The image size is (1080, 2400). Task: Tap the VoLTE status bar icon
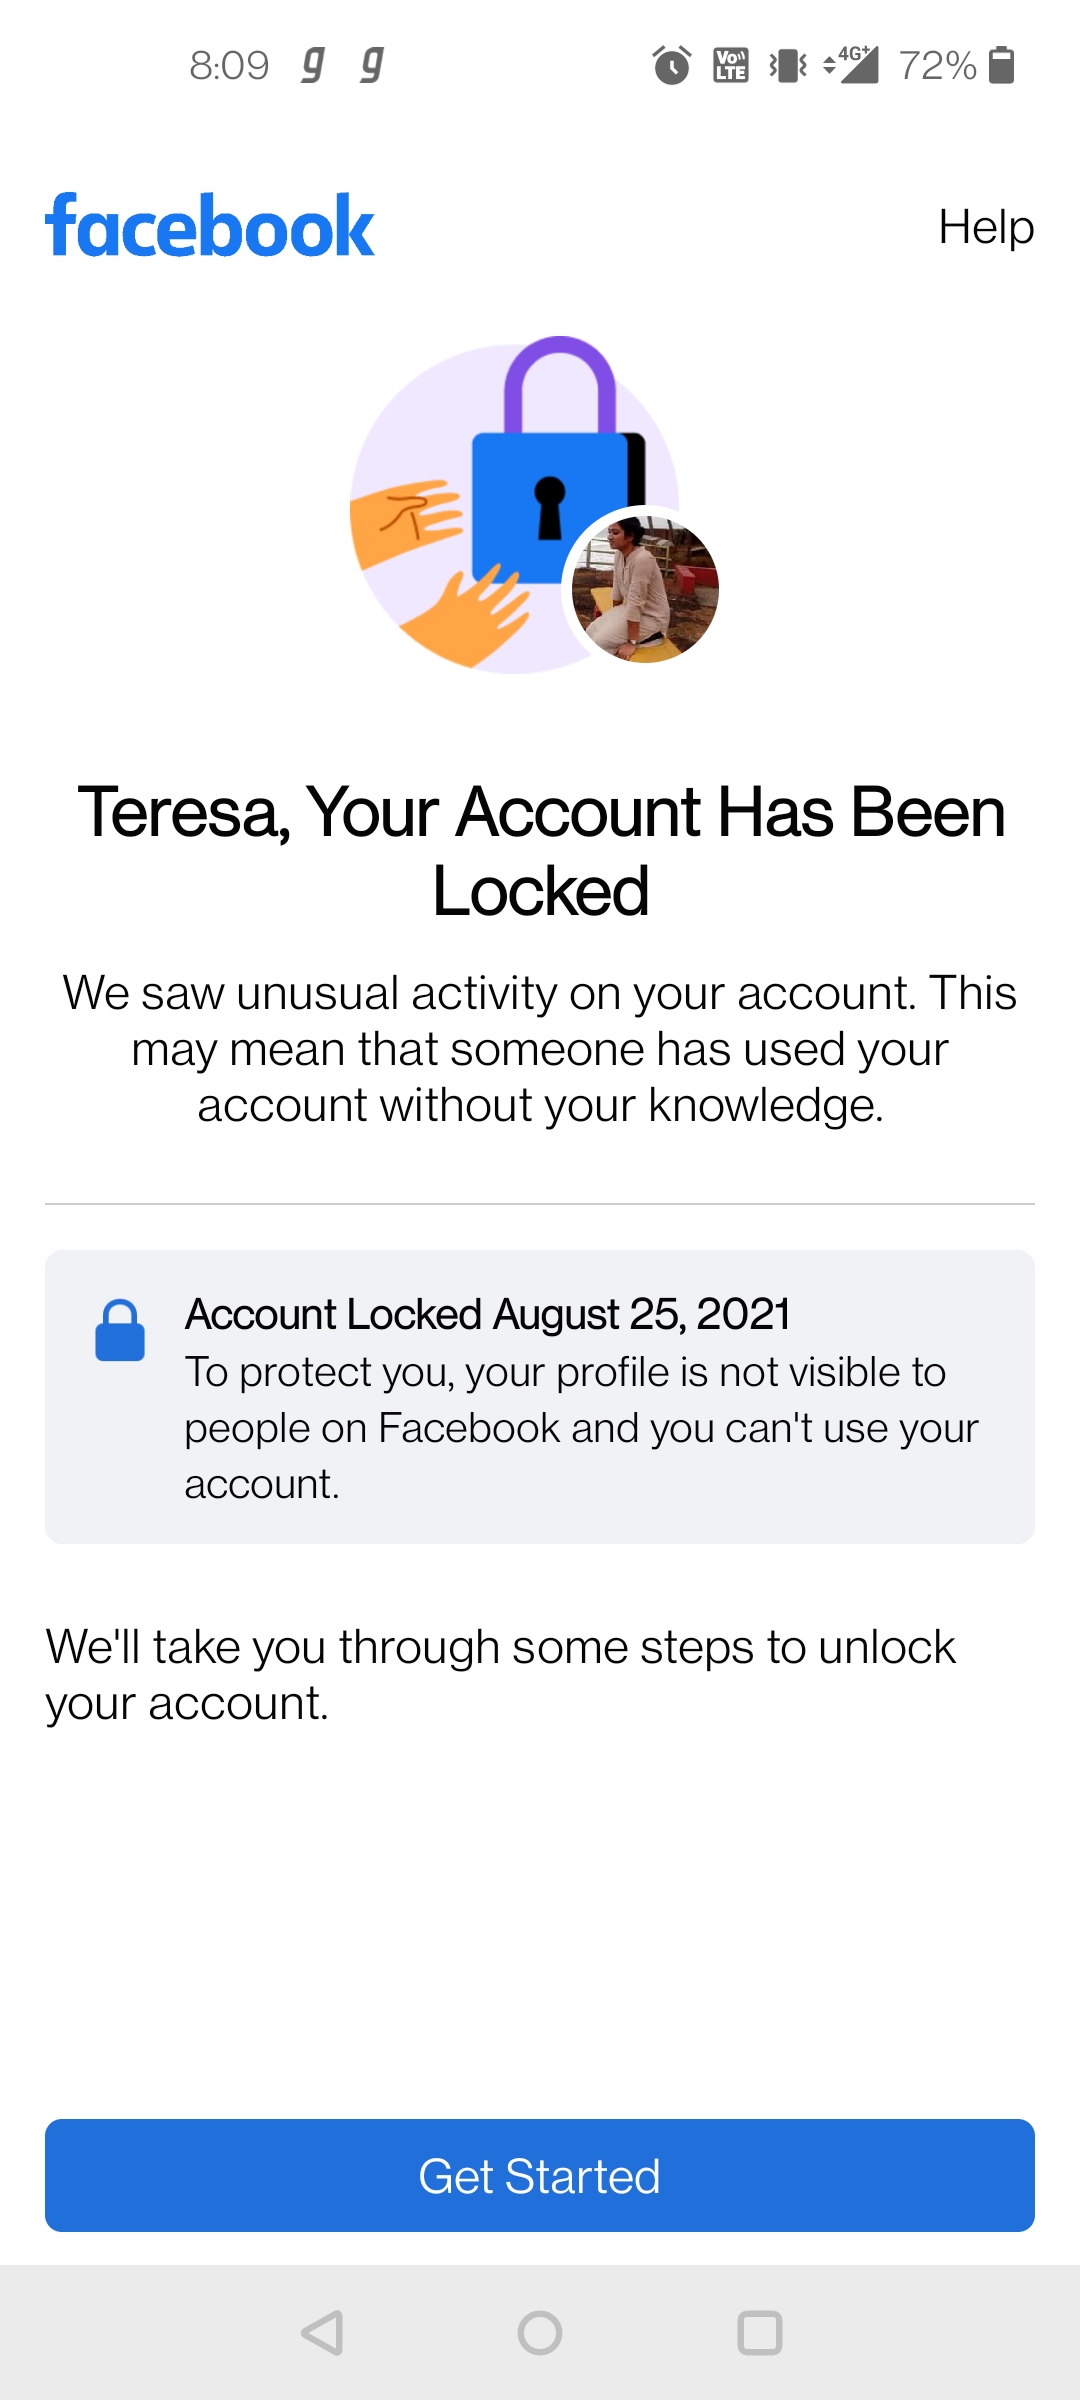(731, 66)
